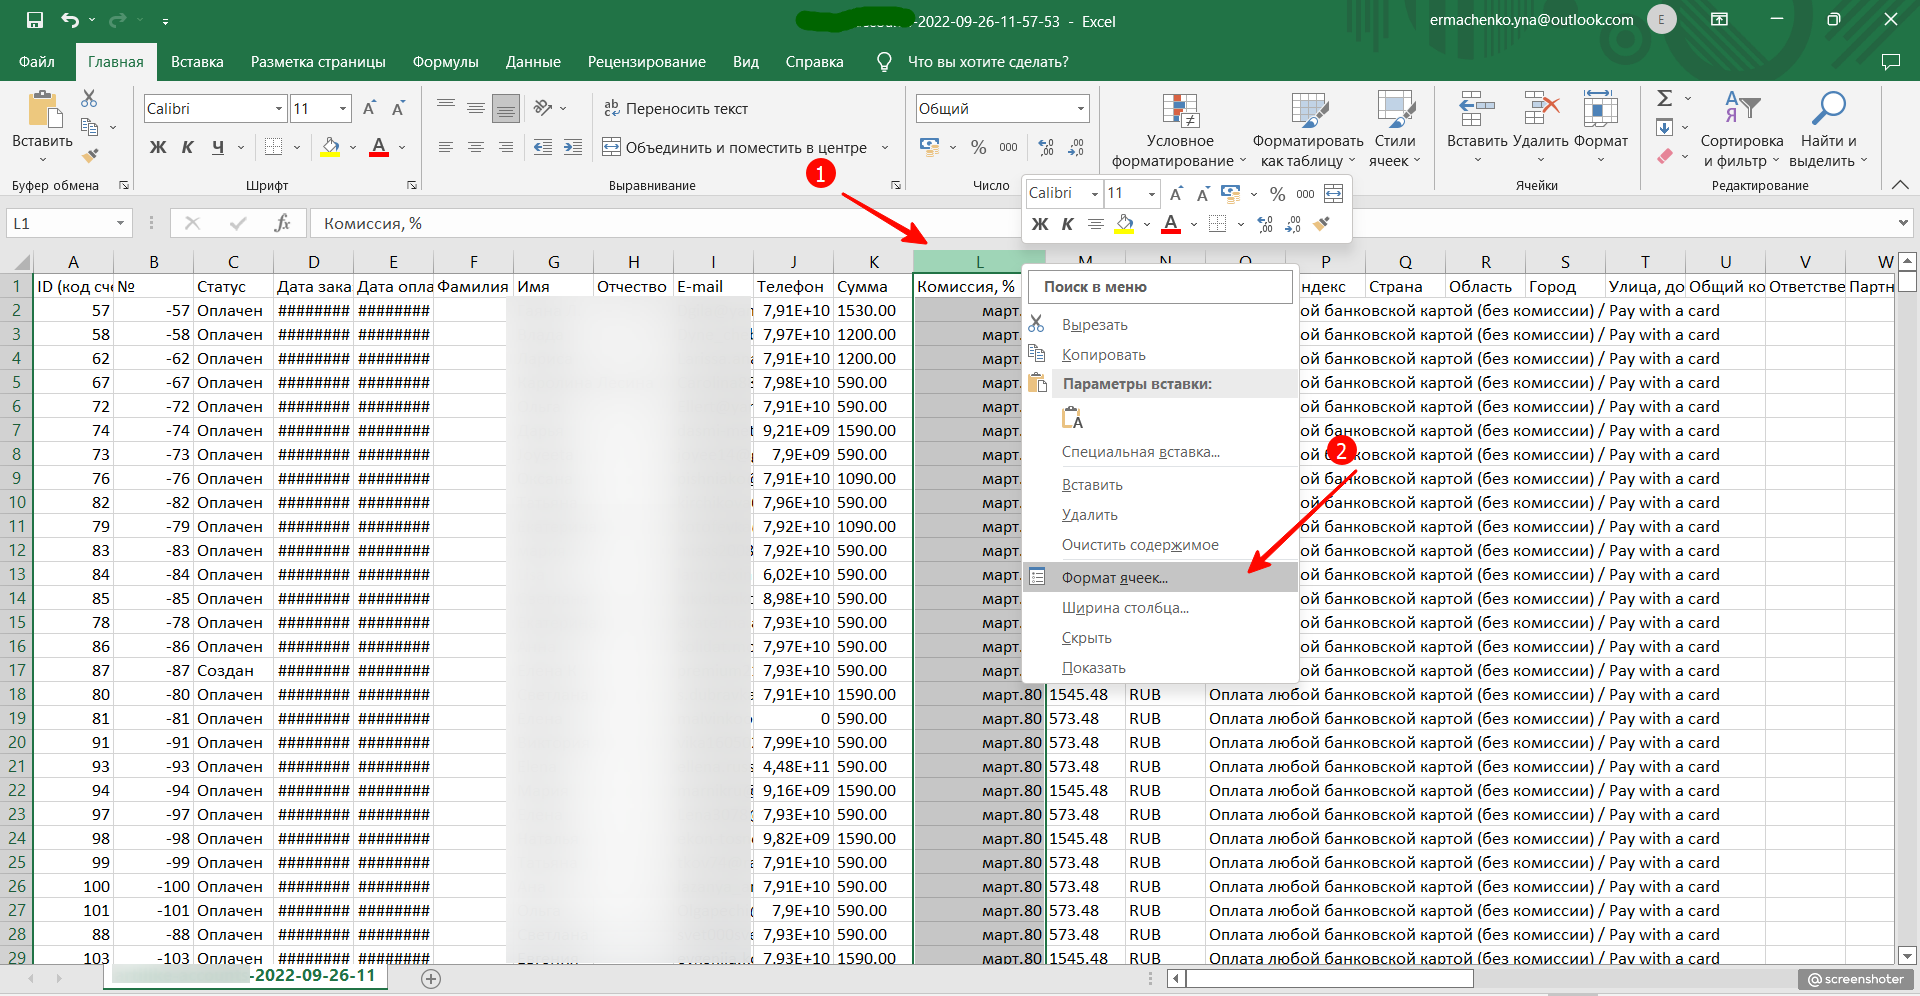This screenshot has height=996, width=1920.
Task: Open Find and Select magnifier
Action: [1828, 108]
